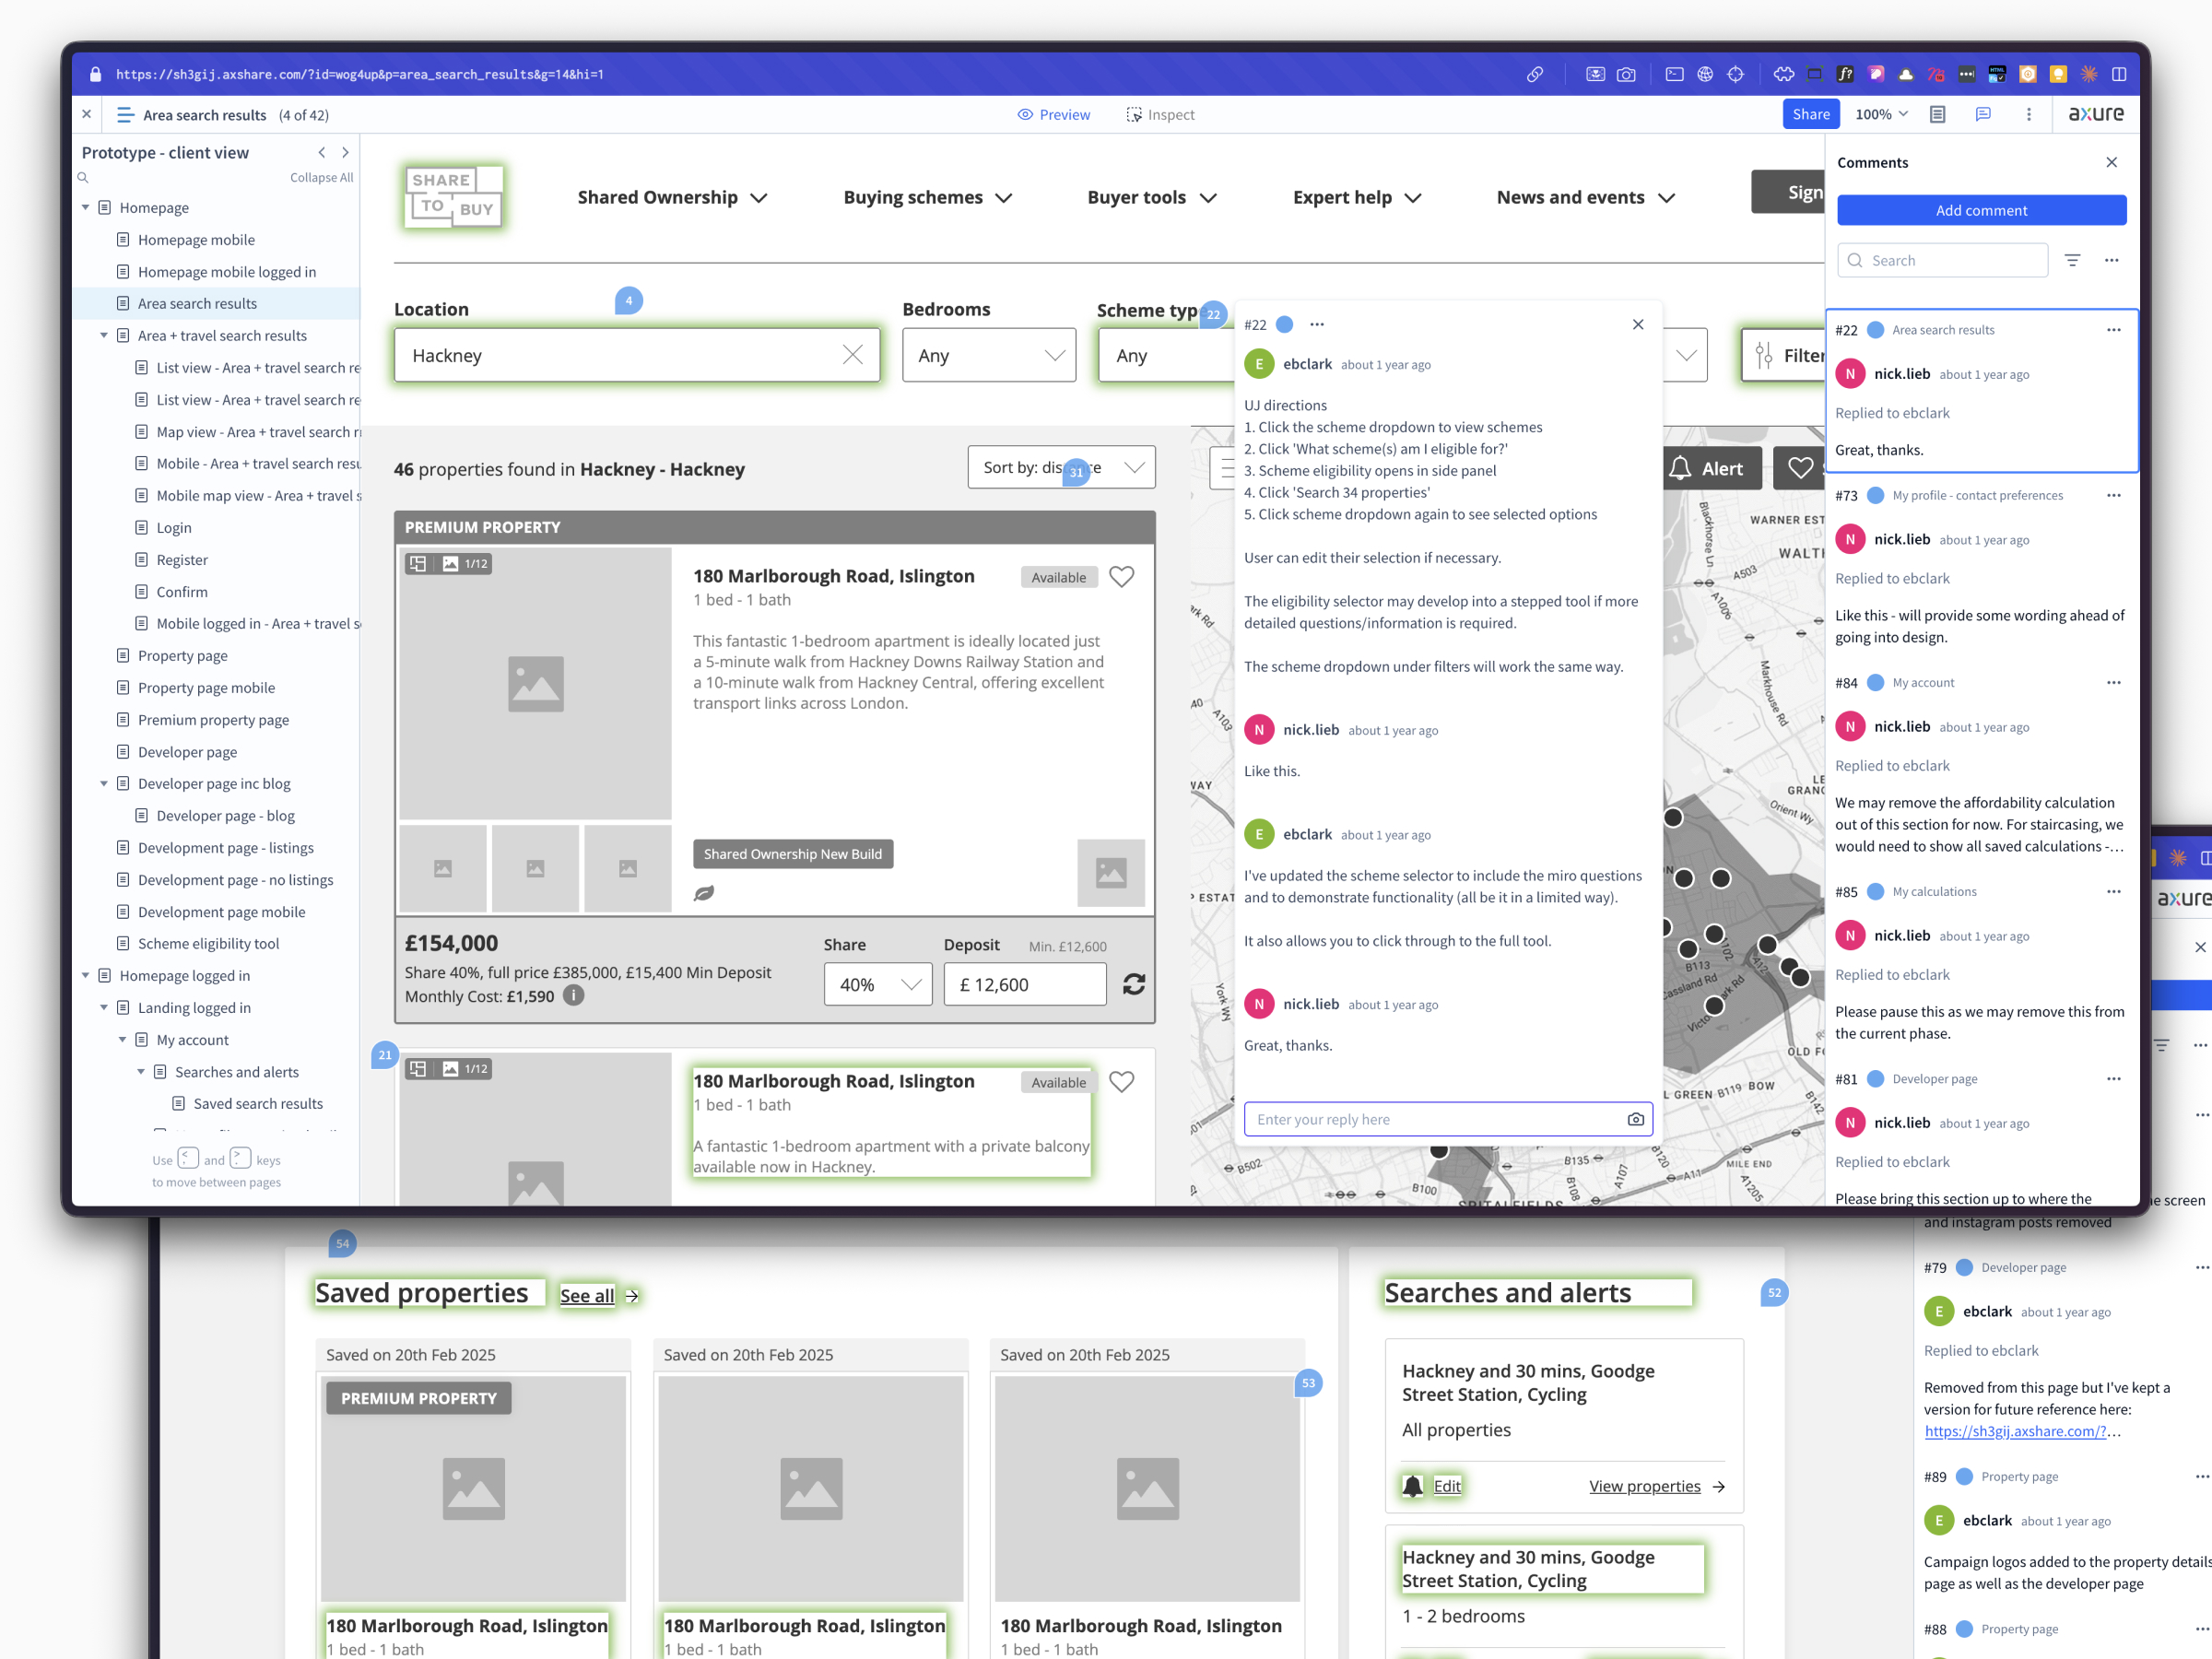Click the monthly cost info icon
This screenshot has height=1659, width=2212.
point(573,995)
